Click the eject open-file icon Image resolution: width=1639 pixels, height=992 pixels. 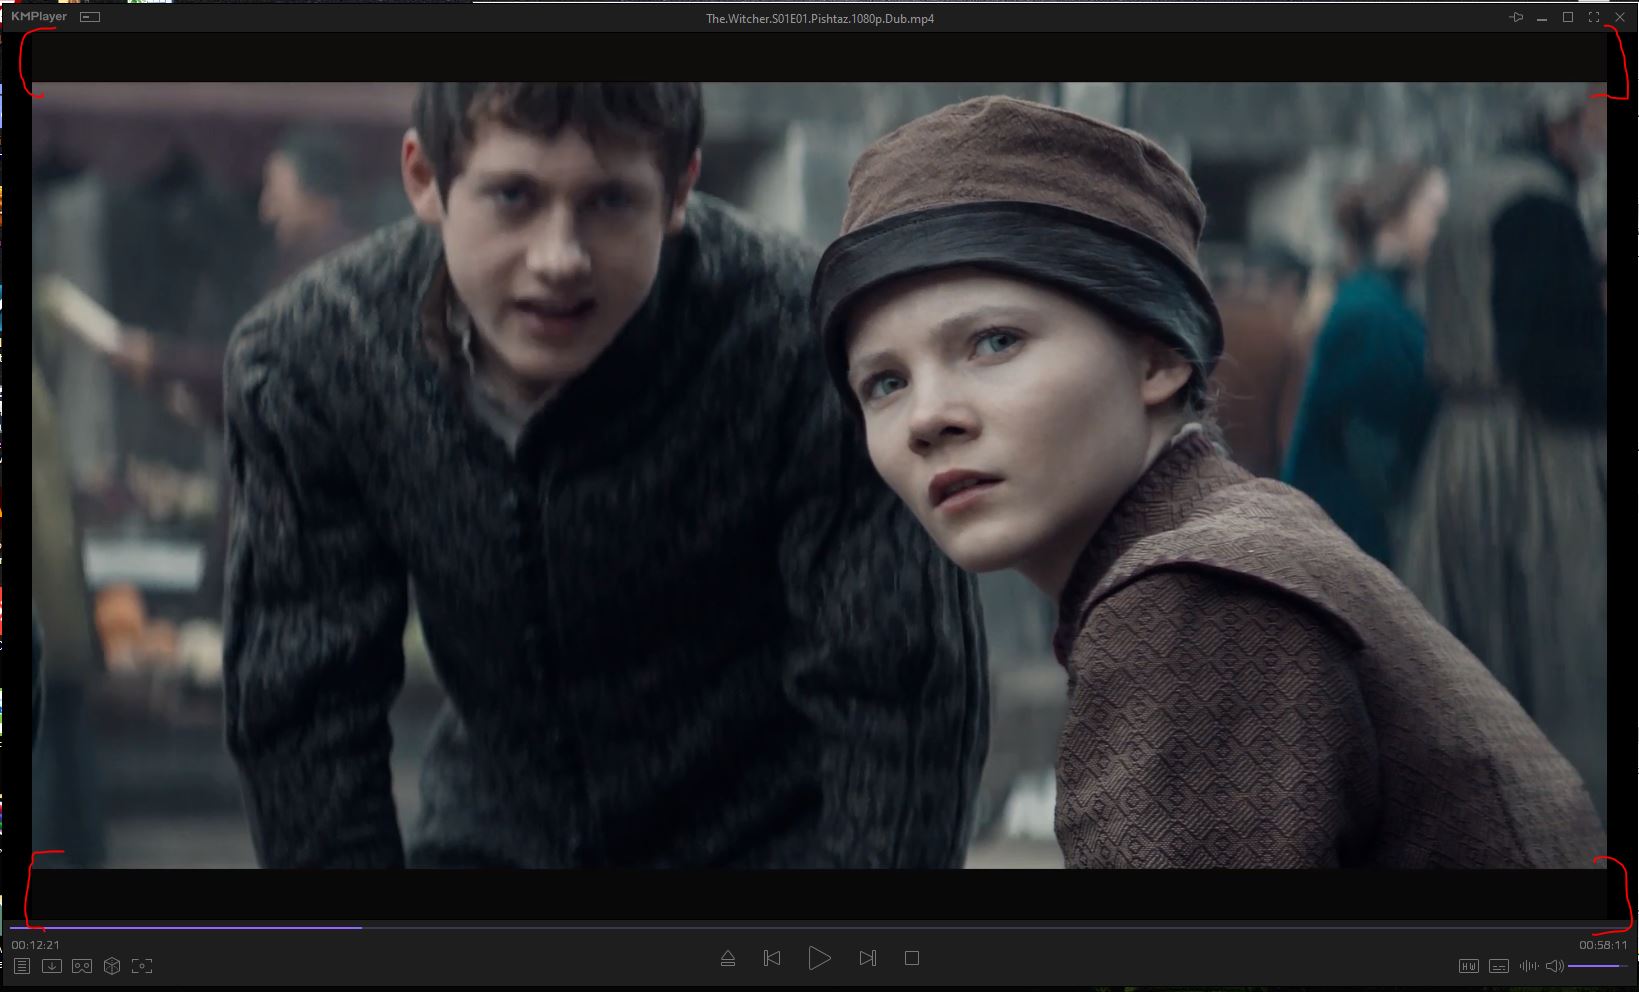click(x=728, y=958)
